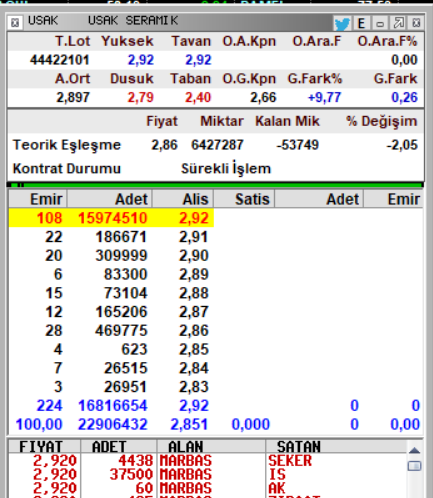Click % Değişim value -2,05
The height and width of the screenshot is (498, 433).
402,145
